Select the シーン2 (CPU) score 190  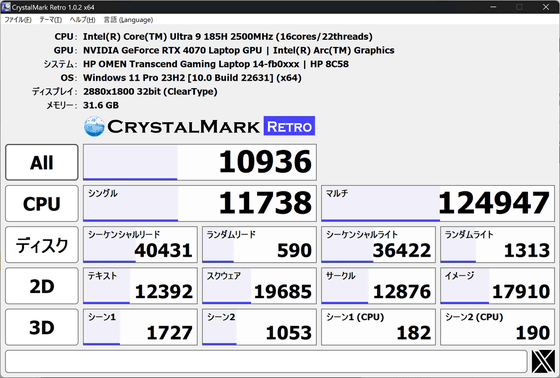(498, 327)
